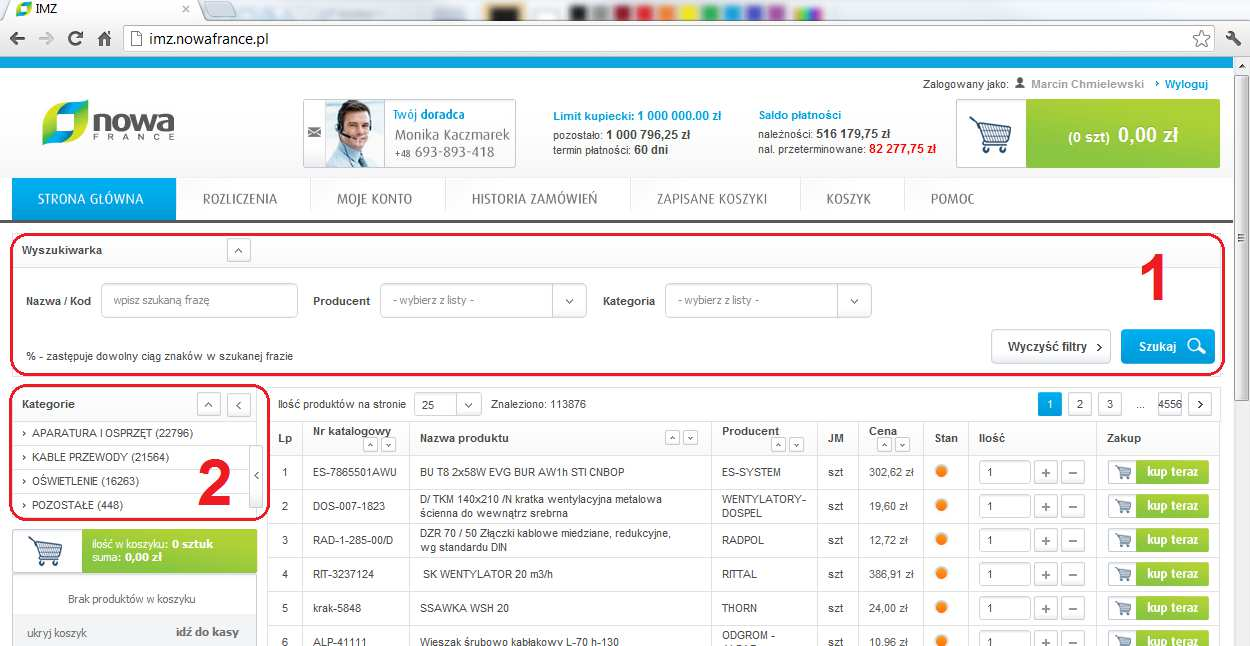Open the KOSZYK tab
1250x646 pixels.
point(849,199)
